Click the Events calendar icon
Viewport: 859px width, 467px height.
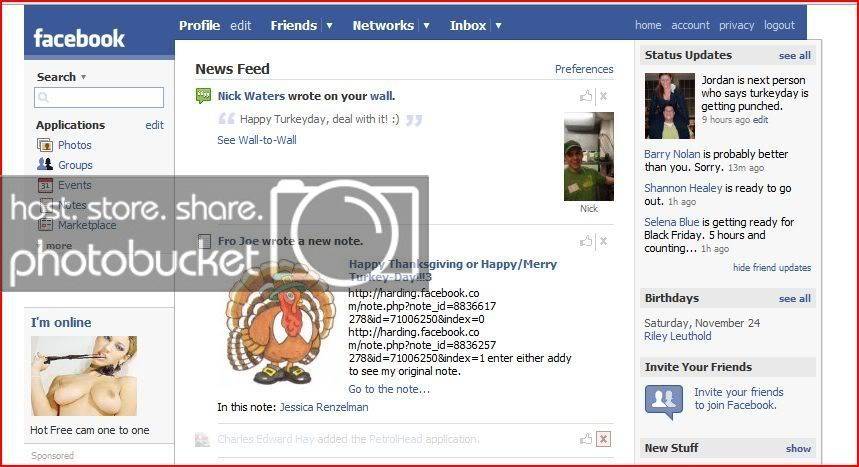pos(45,185)
